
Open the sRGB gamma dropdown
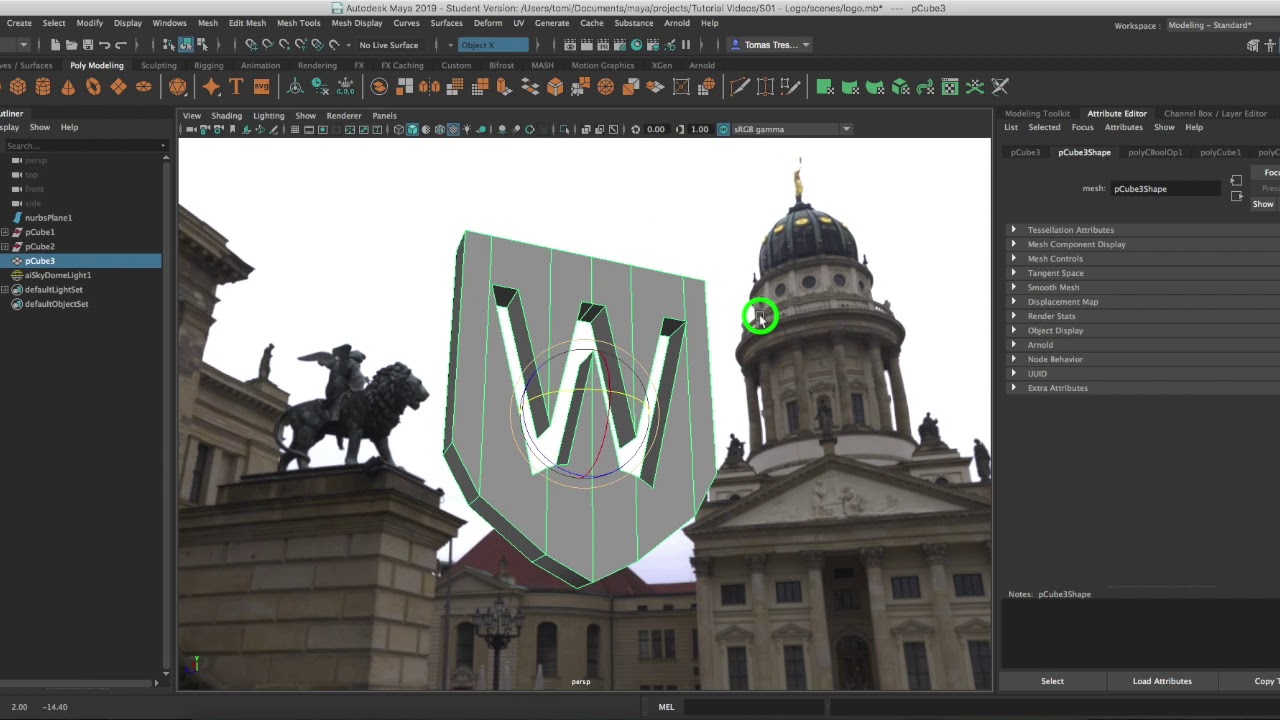point(791,129)
